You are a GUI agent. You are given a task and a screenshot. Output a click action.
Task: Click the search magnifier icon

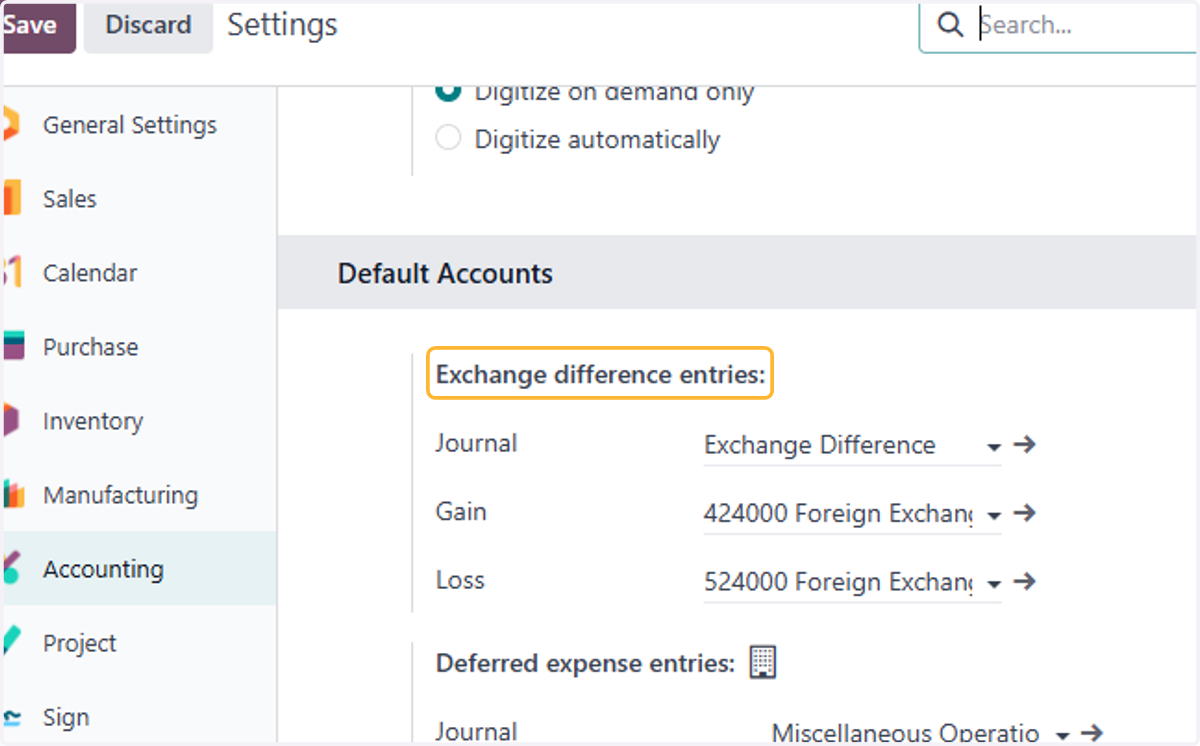(x=950, y=25)
